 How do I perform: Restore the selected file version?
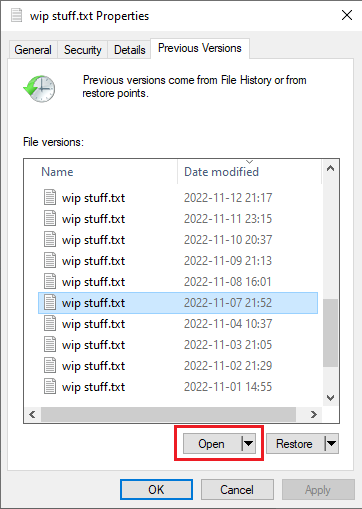pyautogui.click(x=295, y=443)
